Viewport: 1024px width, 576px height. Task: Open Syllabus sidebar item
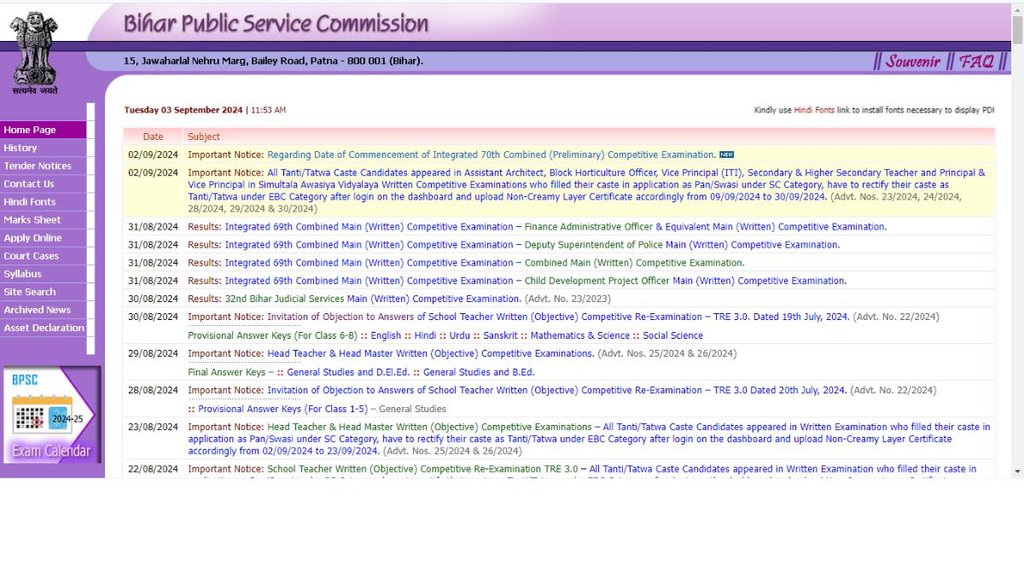click(x=43, y=274)
